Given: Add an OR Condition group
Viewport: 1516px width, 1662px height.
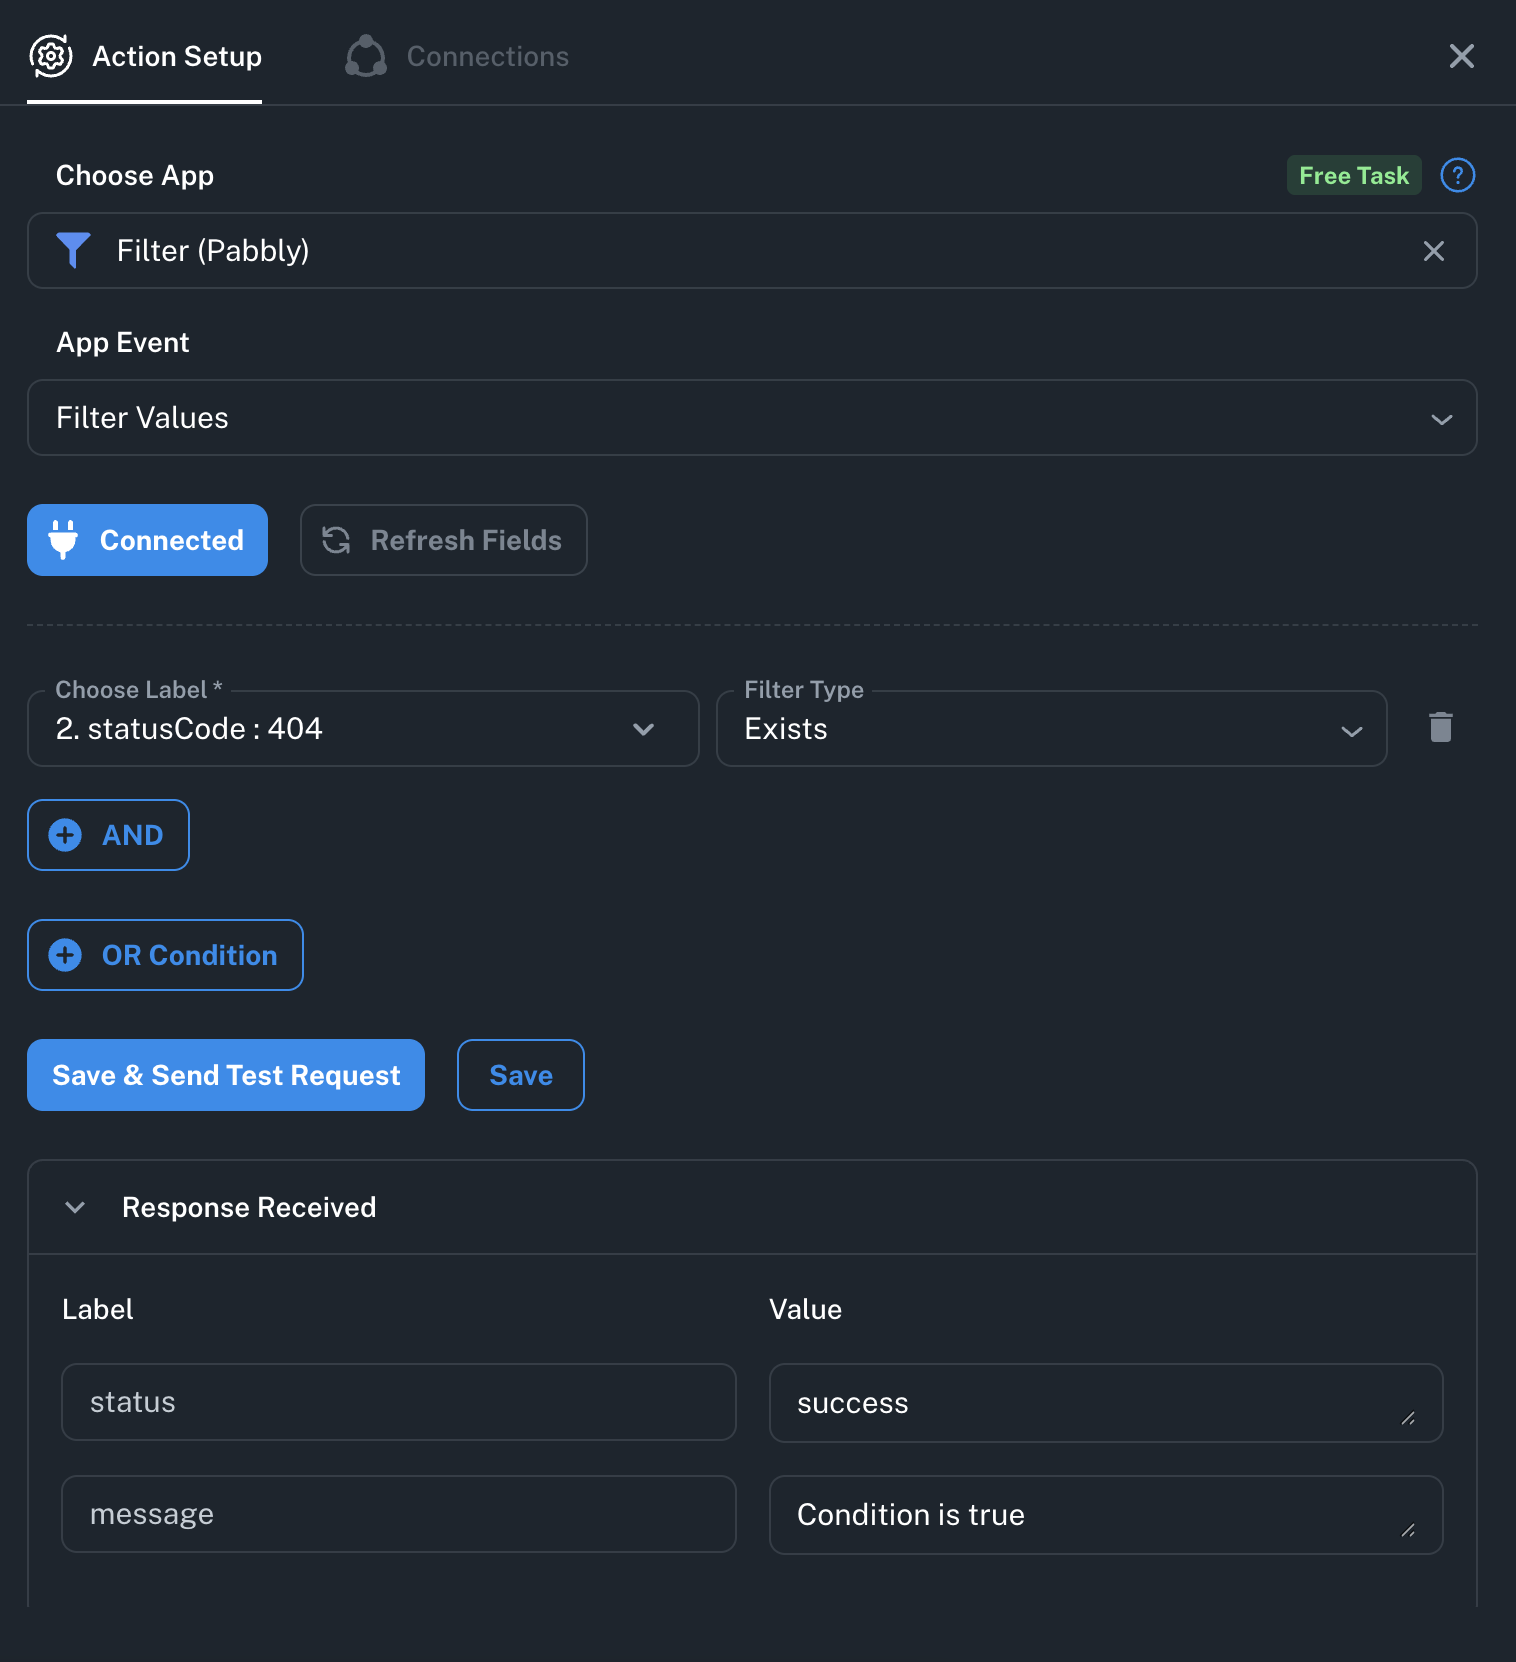Looking at the screenshot, I should [165, 955].
